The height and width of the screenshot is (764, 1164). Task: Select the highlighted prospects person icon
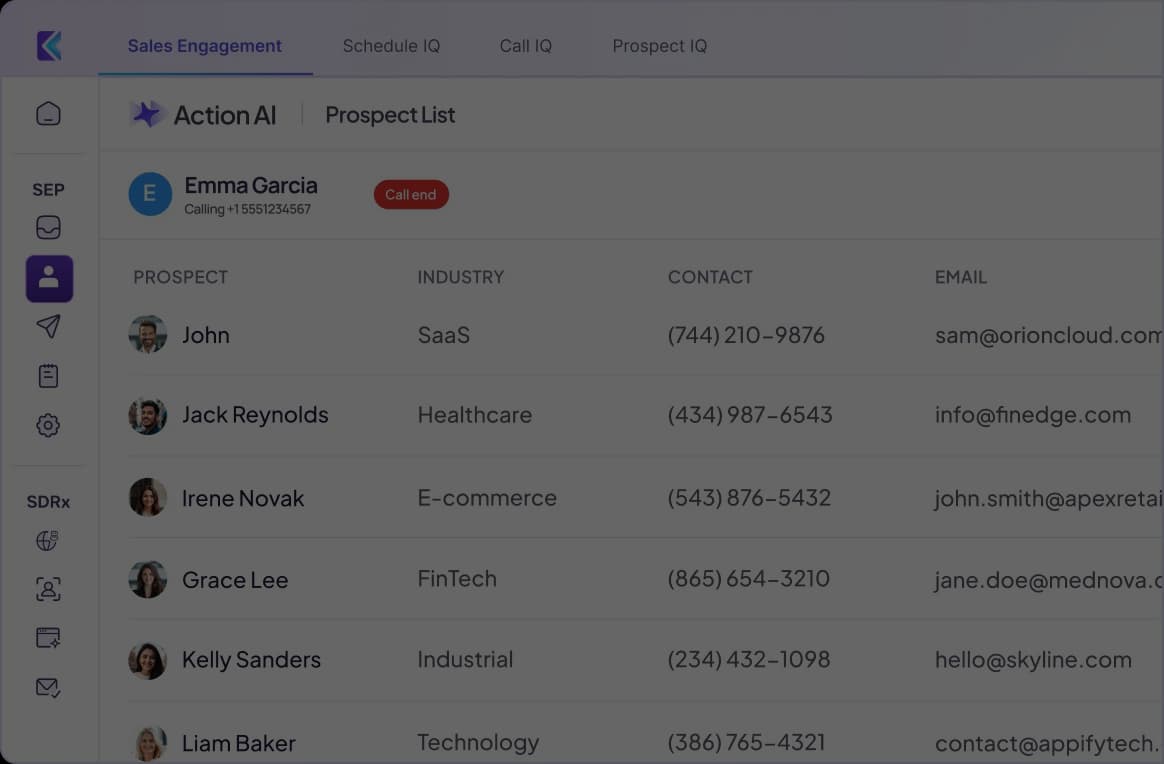click(49, 279)
